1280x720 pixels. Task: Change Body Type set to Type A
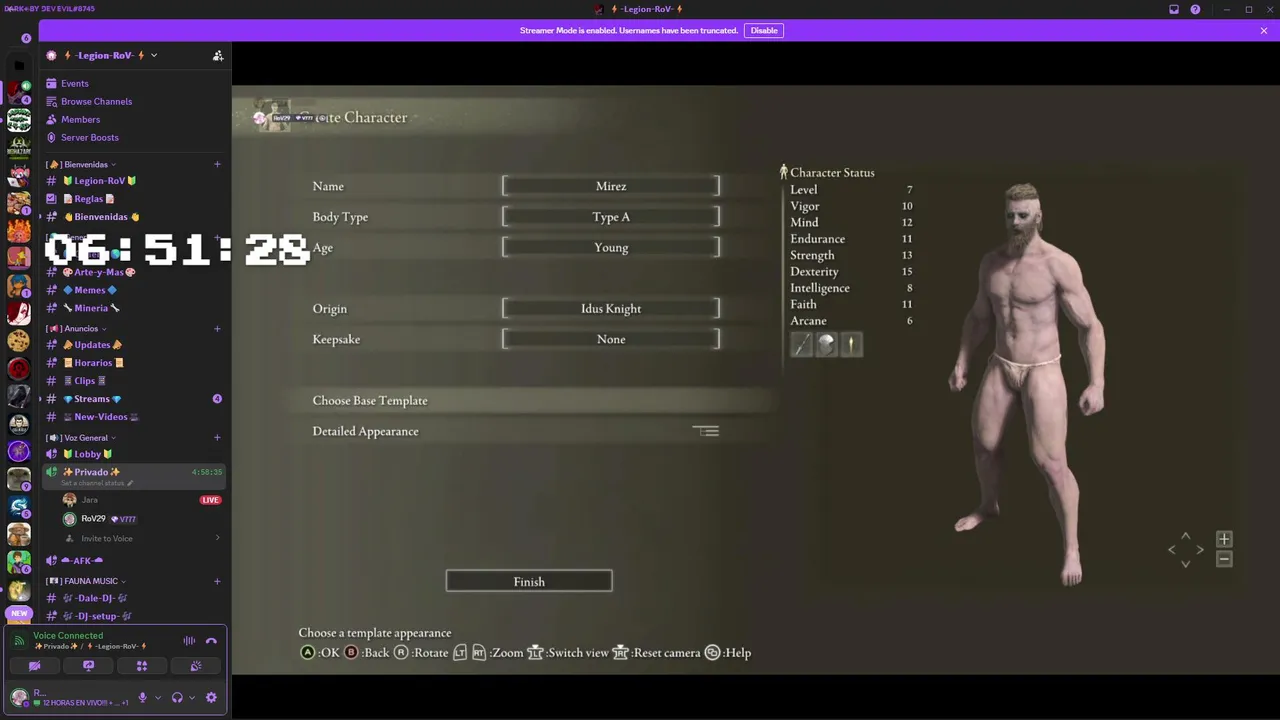coord(611,217)
